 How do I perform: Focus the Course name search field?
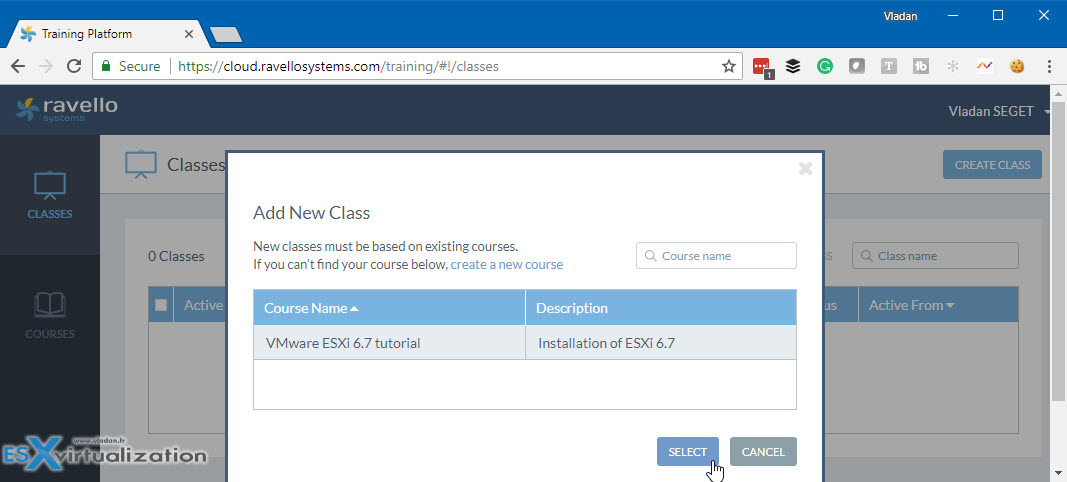(x=716, y=256)
